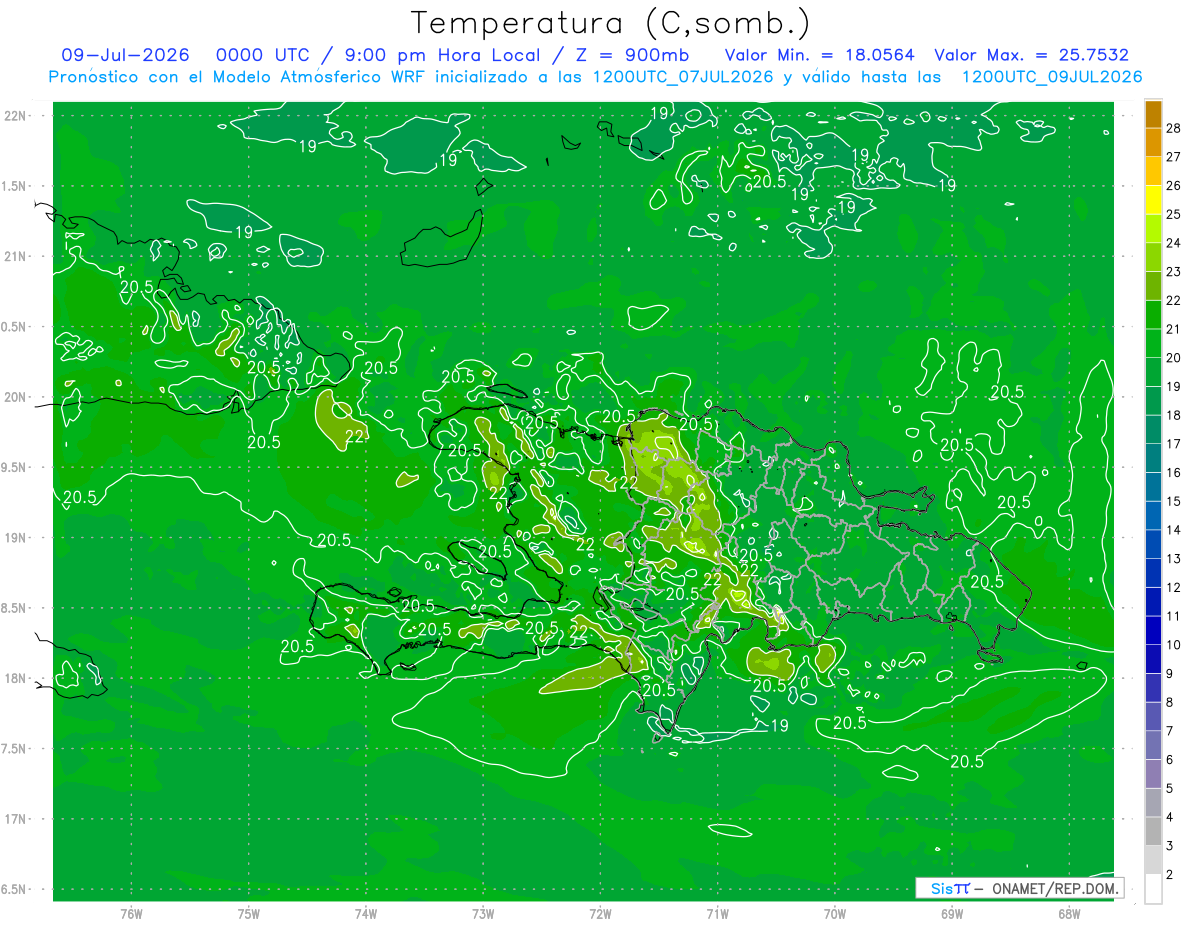The height and width of the screenshot is (927, 1200).
Task: Click the 74W longitude axis label
Action: click(366, 913)
